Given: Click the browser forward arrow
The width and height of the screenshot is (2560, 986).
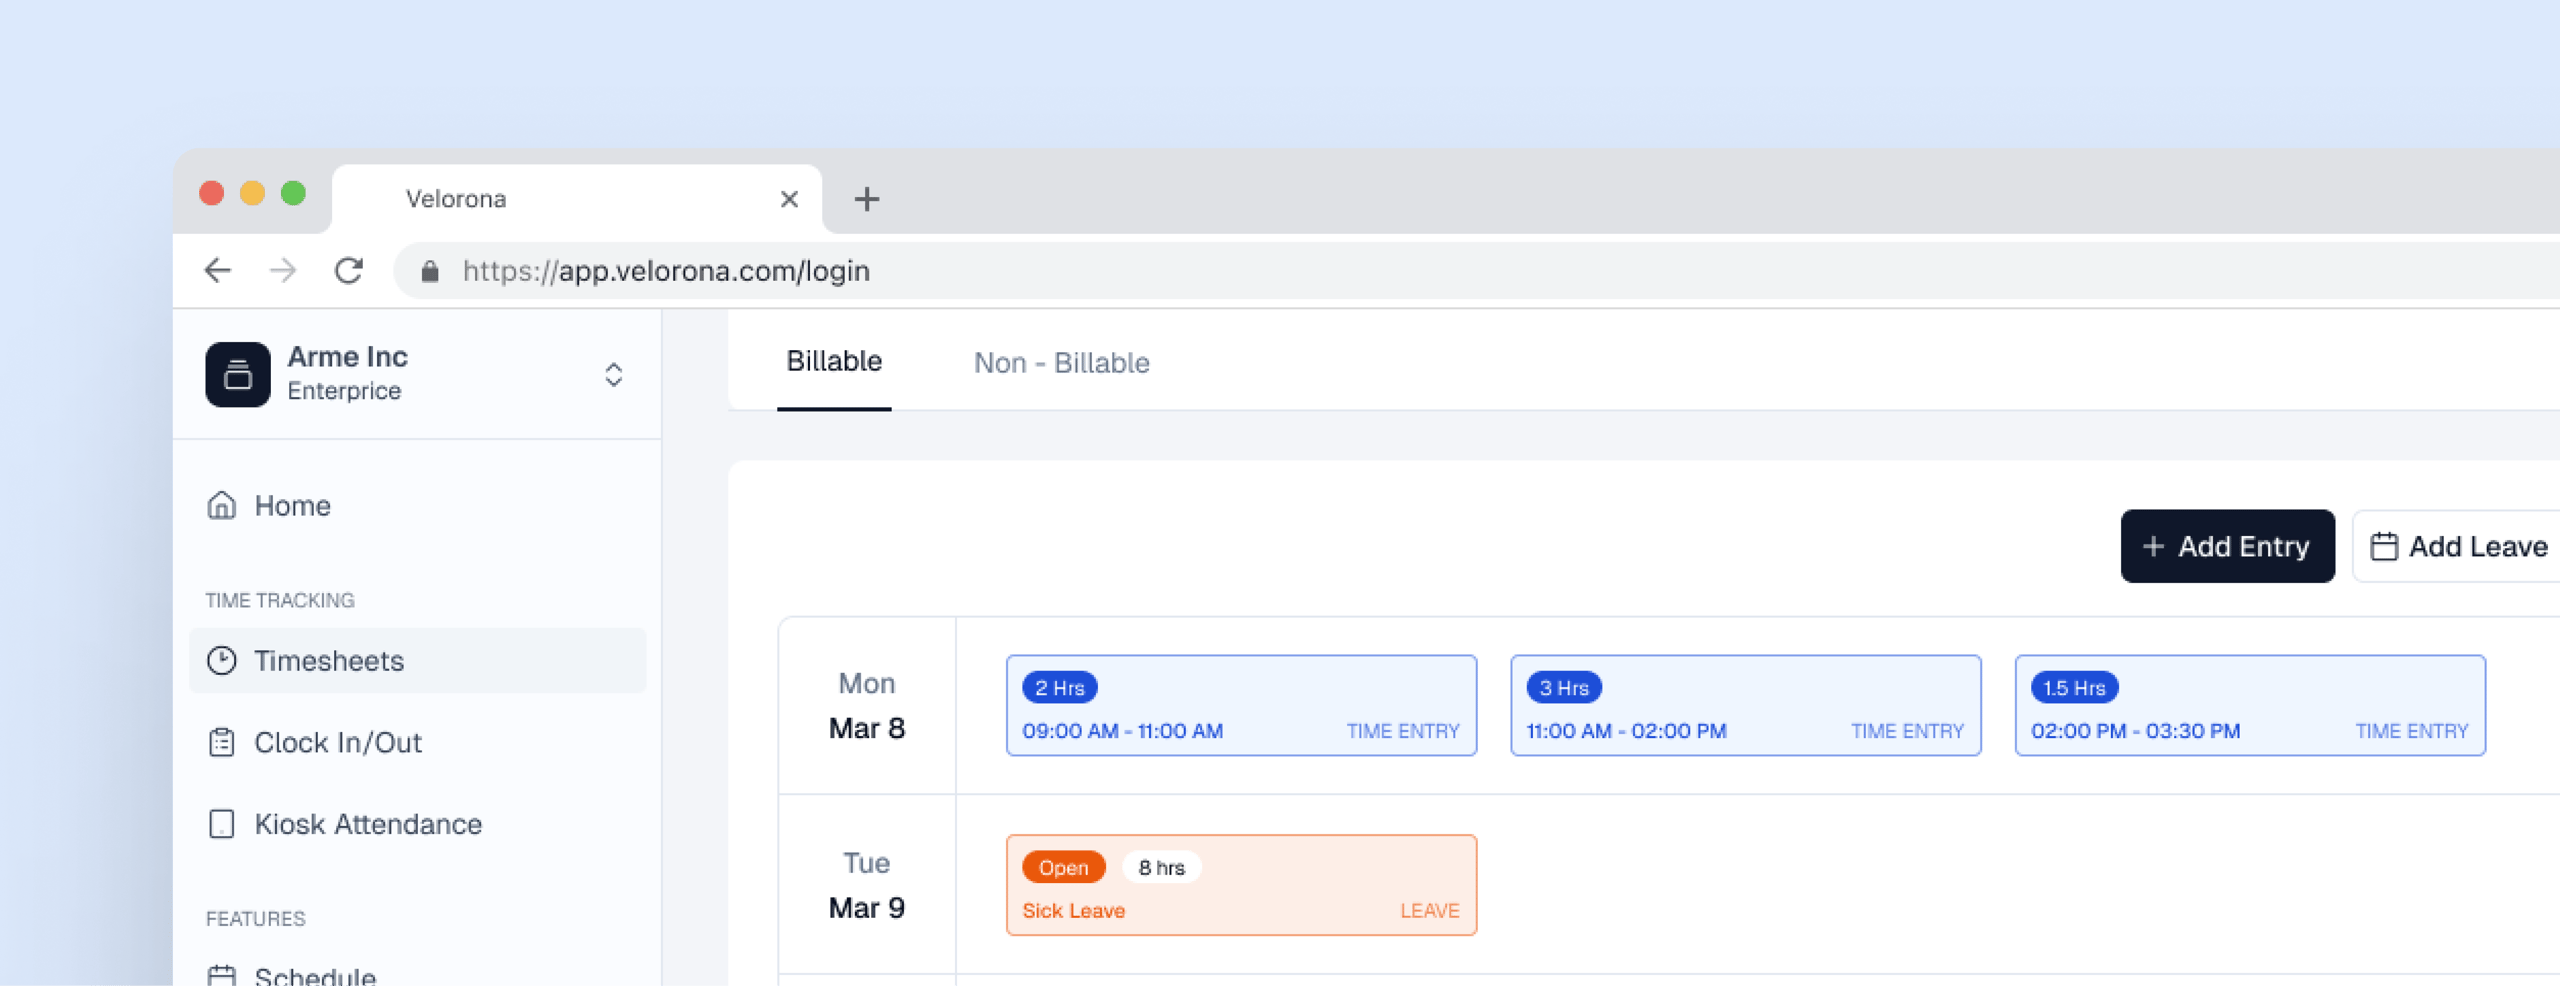Looking at the screenshot, I should pos(283,271).
